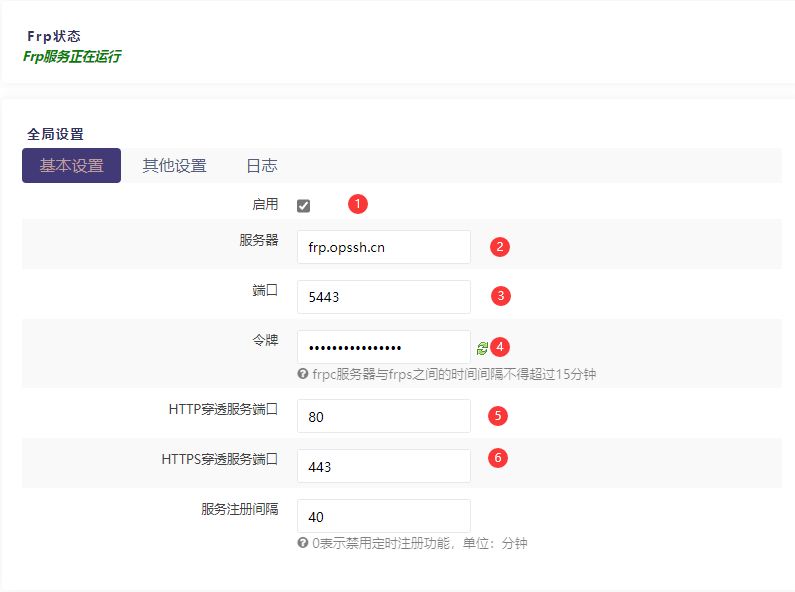This screenshot has height=592, width=795.
Task: Click the hint text 0表示禁用定时注册功能
Action: (420, 543)
